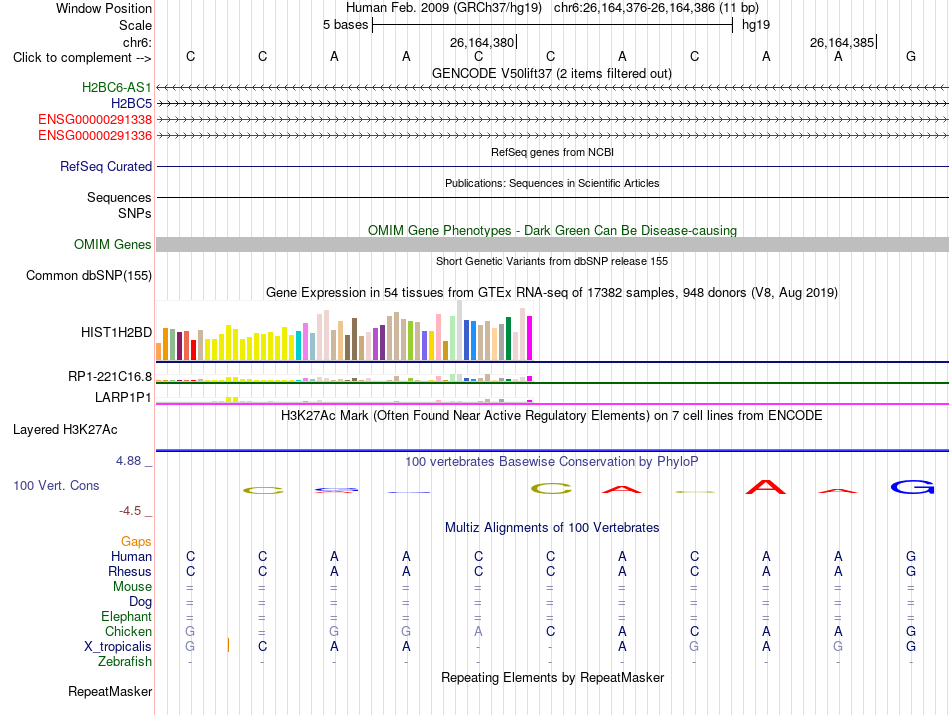Click the Multiz Alignments of 100 Vertebrates title
Screen dimensions: 950x715
point(552,528)
